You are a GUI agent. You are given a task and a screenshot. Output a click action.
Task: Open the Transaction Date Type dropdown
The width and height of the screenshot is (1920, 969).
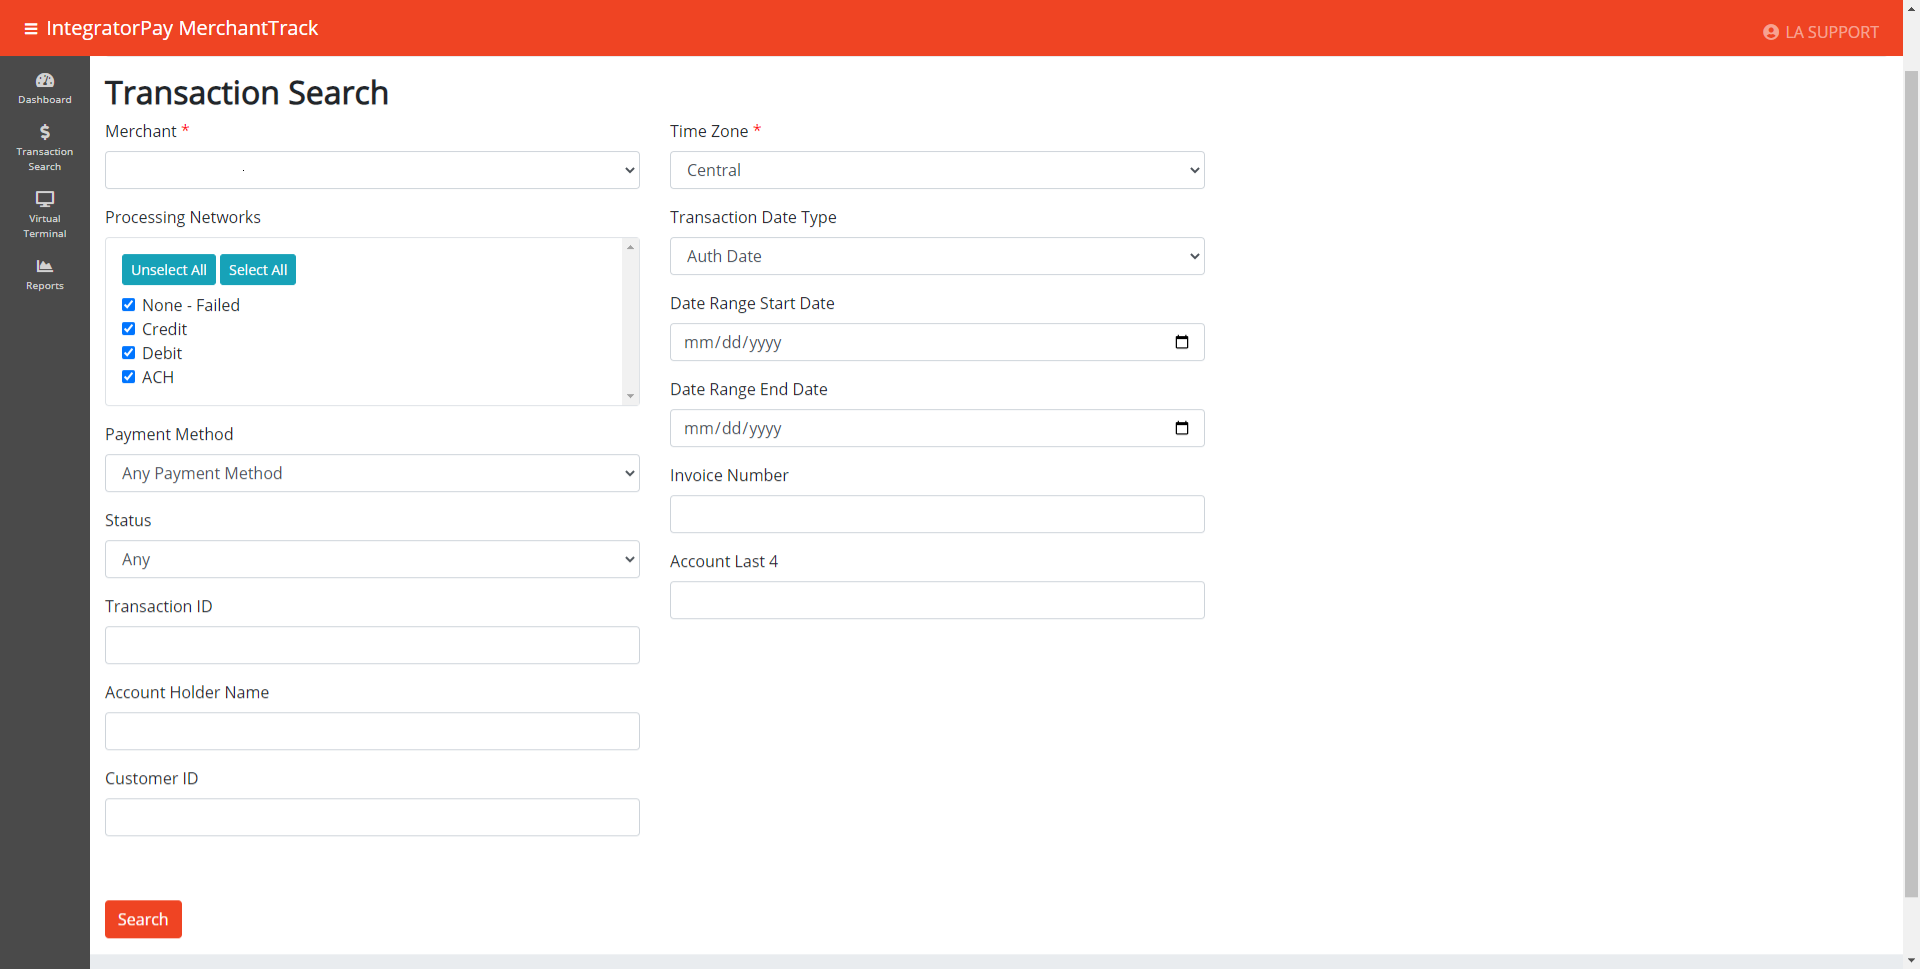point(936,256)
